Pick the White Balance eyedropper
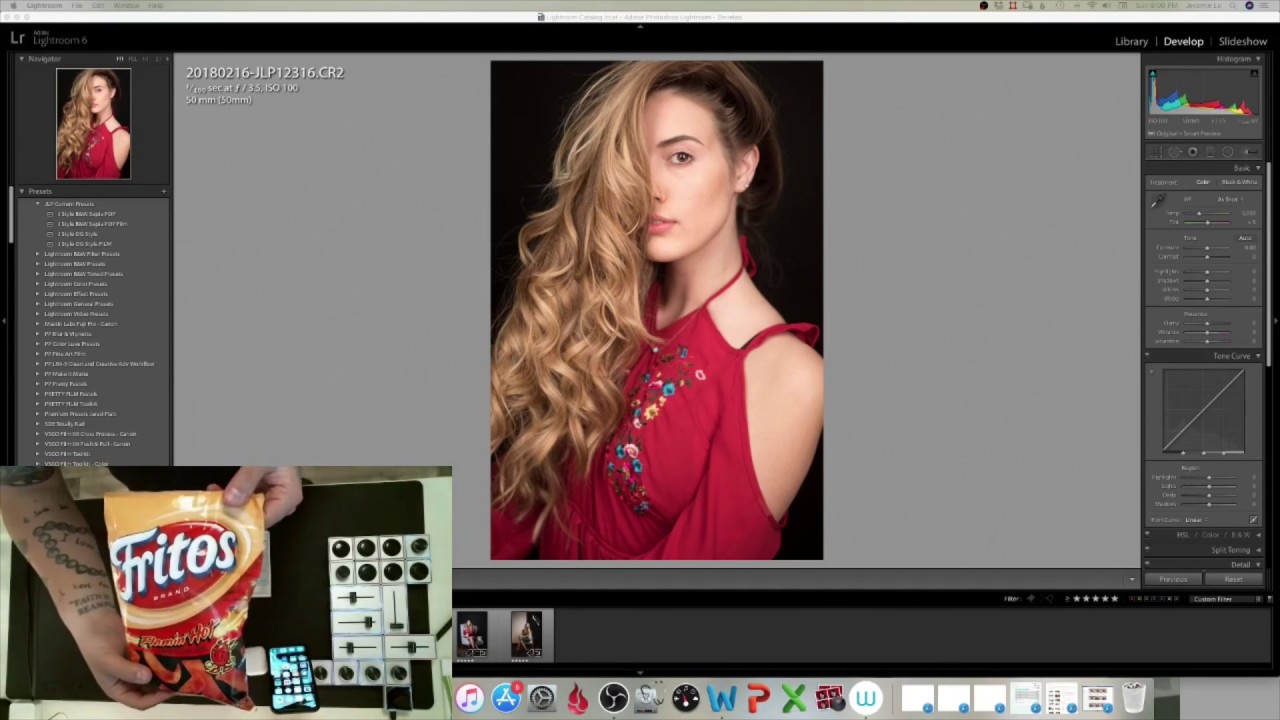Viewport: 1280px width, 720px height. click(x=1157, y=201)
